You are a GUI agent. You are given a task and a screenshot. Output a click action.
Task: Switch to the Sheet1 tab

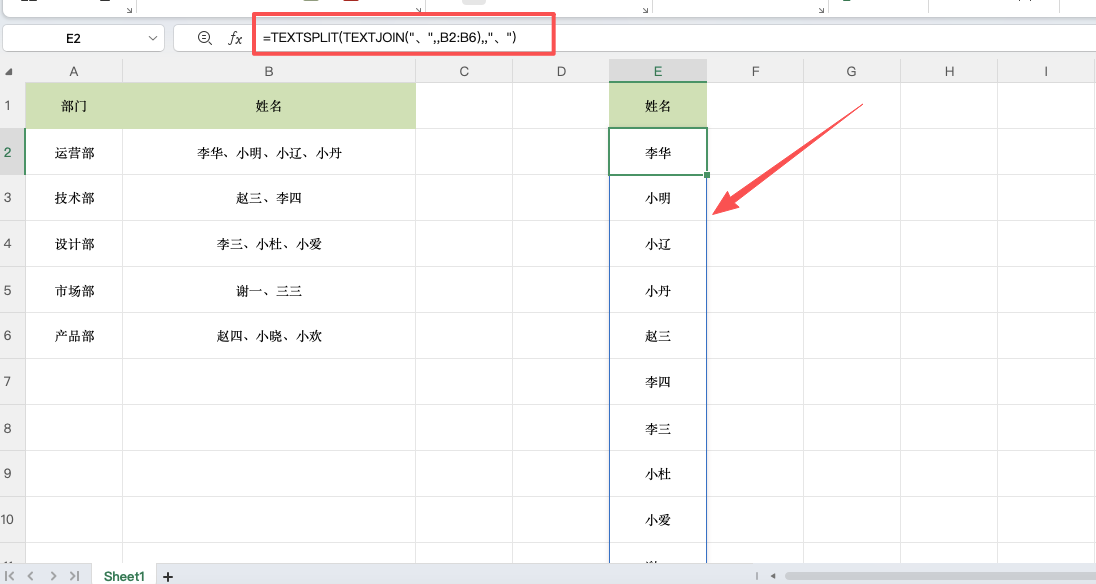point(123,576)
